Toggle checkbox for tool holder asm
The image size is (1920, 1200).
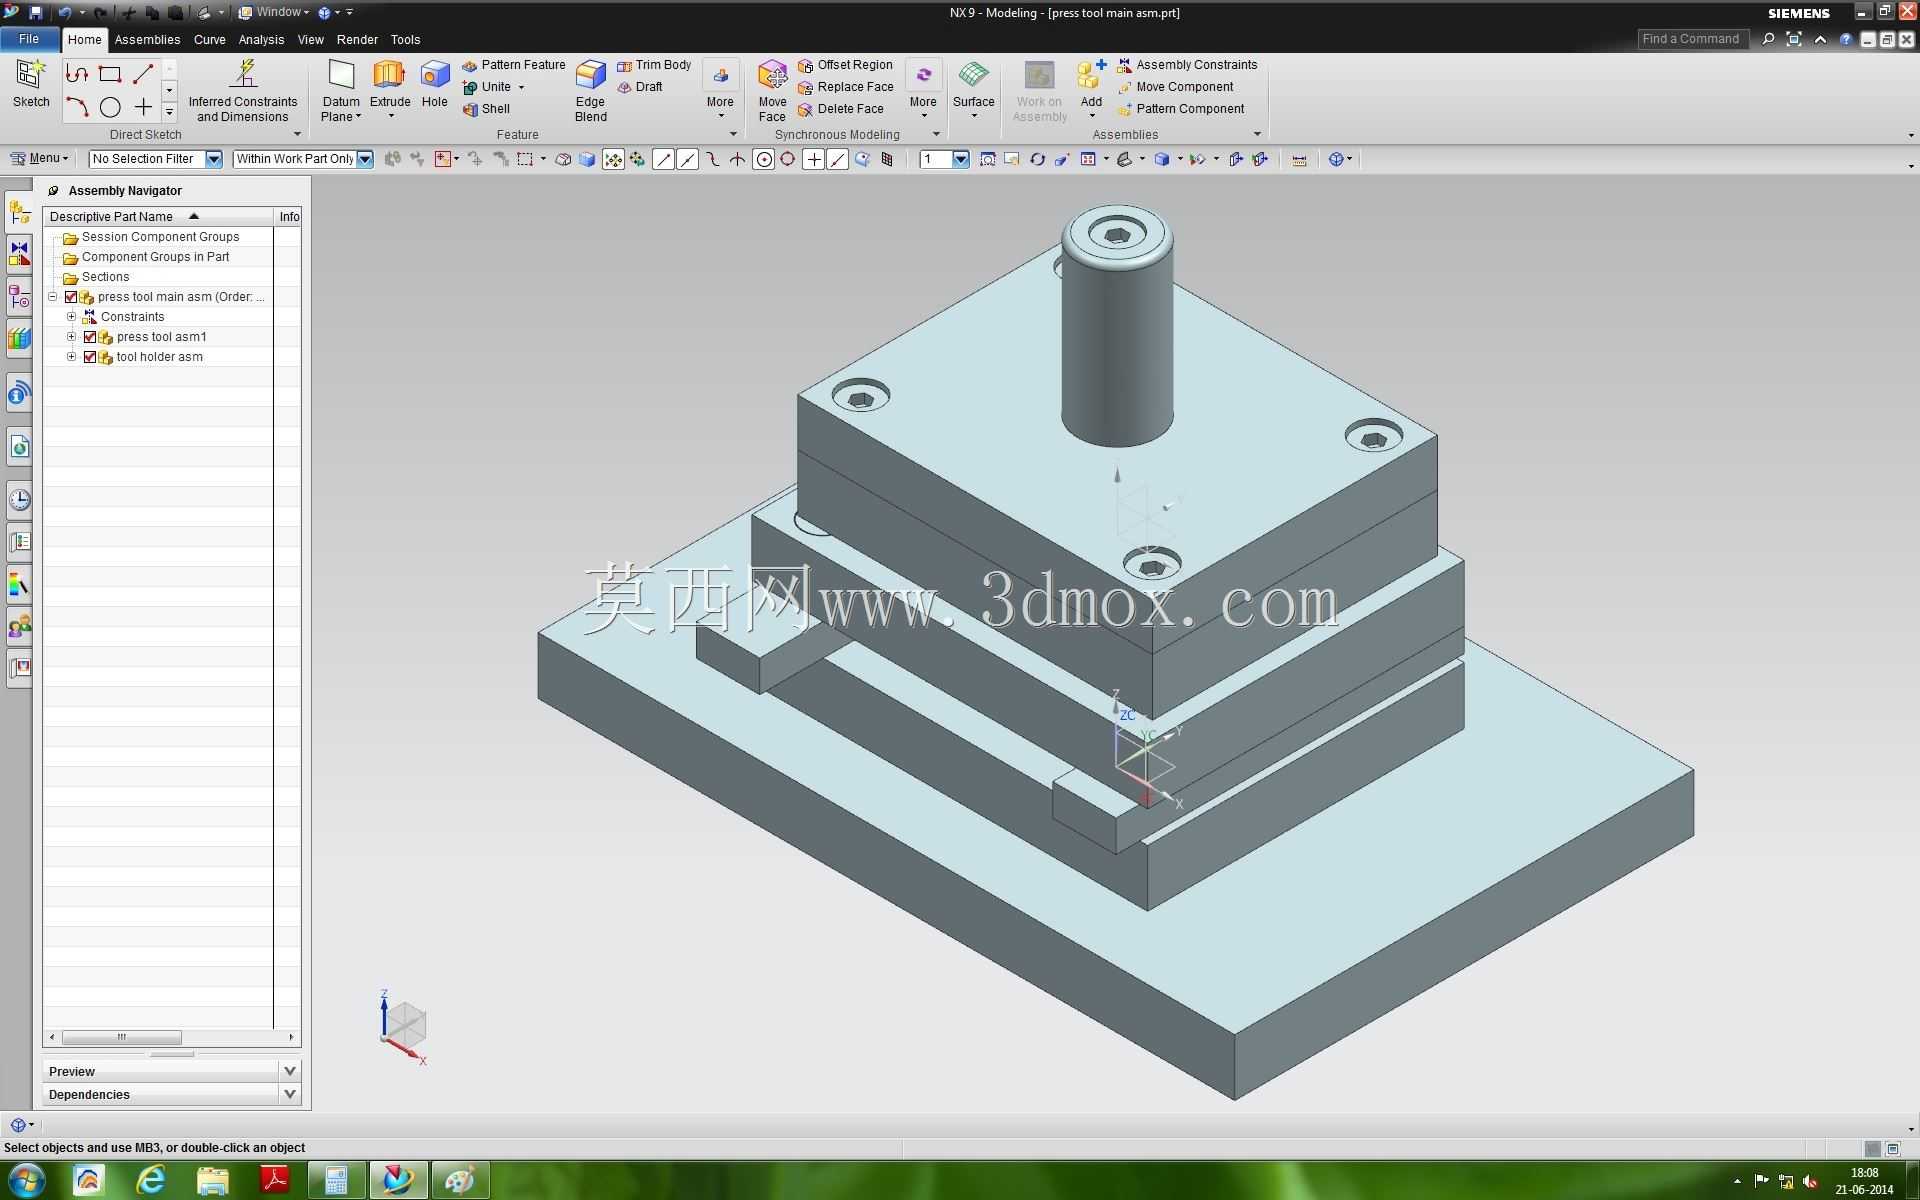coord(90,357)
